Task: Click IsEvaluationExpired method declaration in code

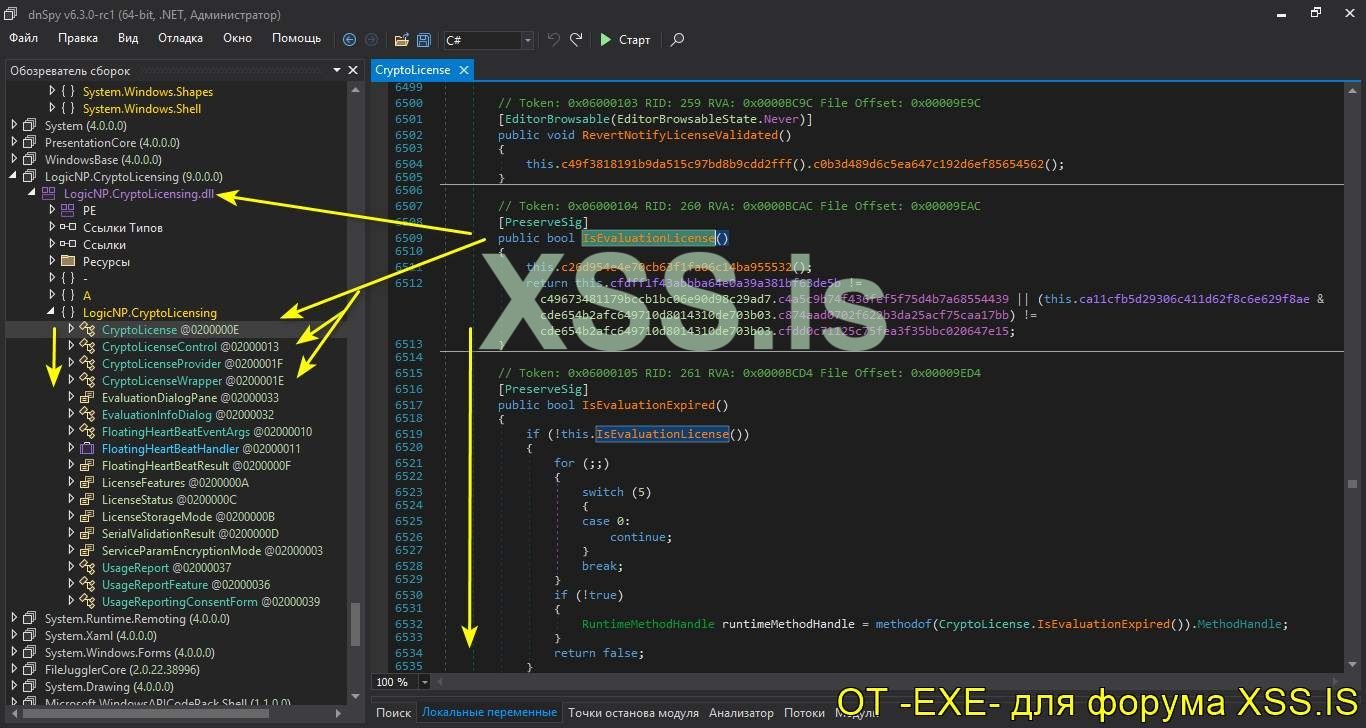Action: pos(648,405)
